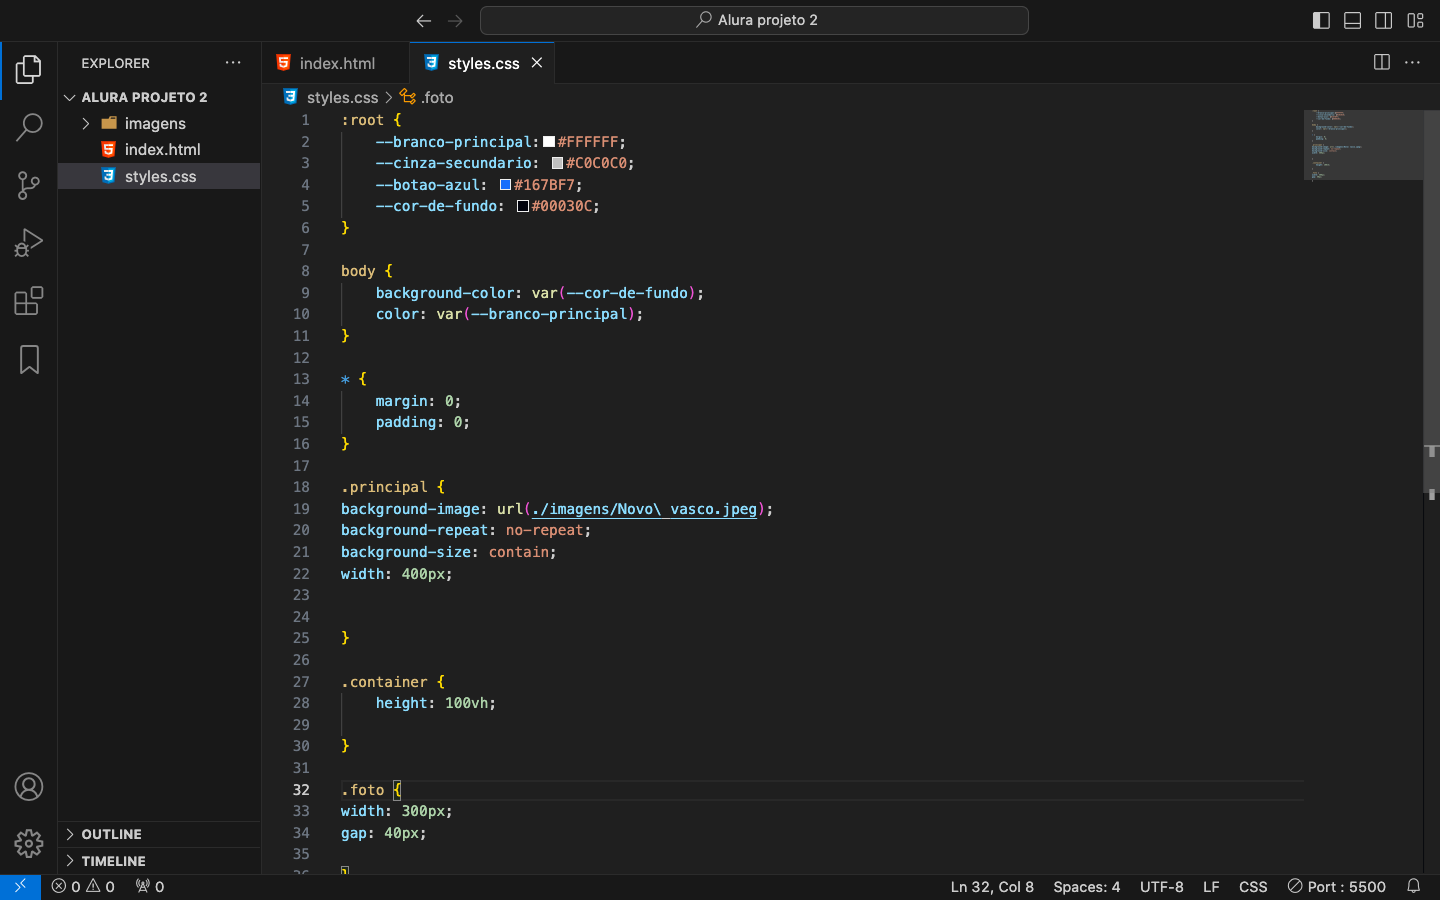Open the #00030C color swatch picker
Screen dimensions: 1440x900
522,206
